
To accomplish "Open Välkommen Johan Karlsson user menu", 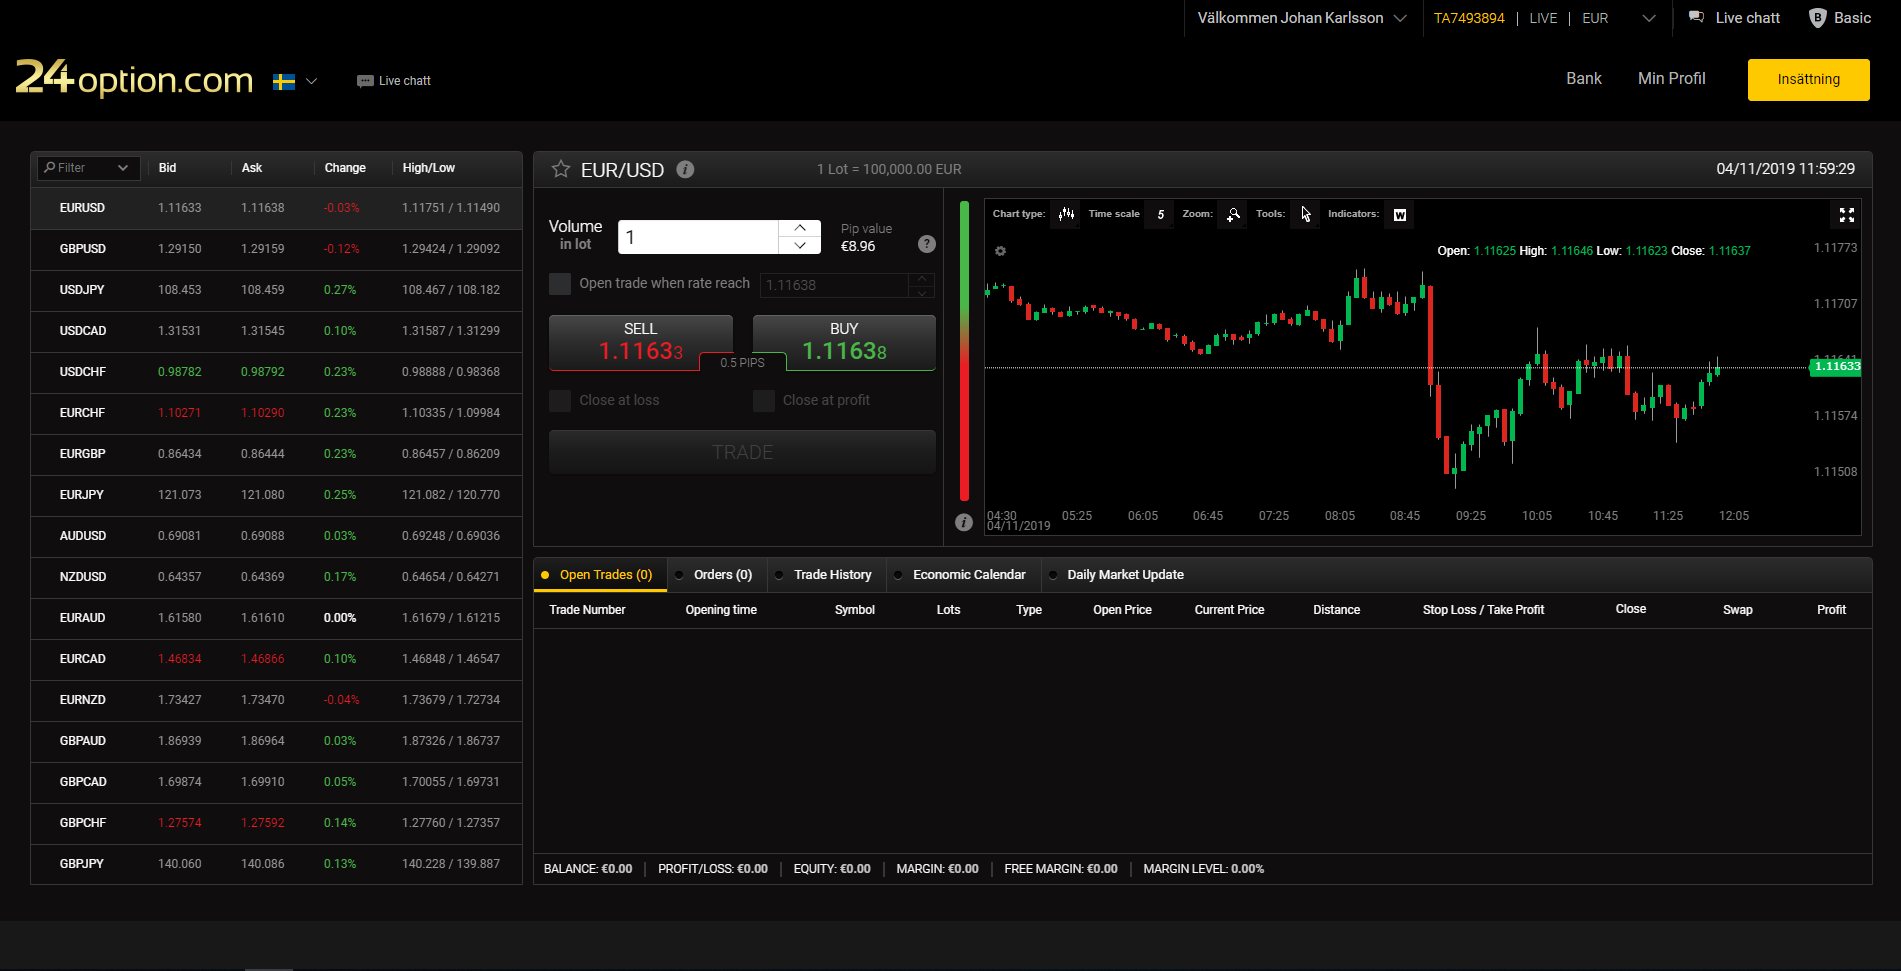I will click(x=1302, y=18).
